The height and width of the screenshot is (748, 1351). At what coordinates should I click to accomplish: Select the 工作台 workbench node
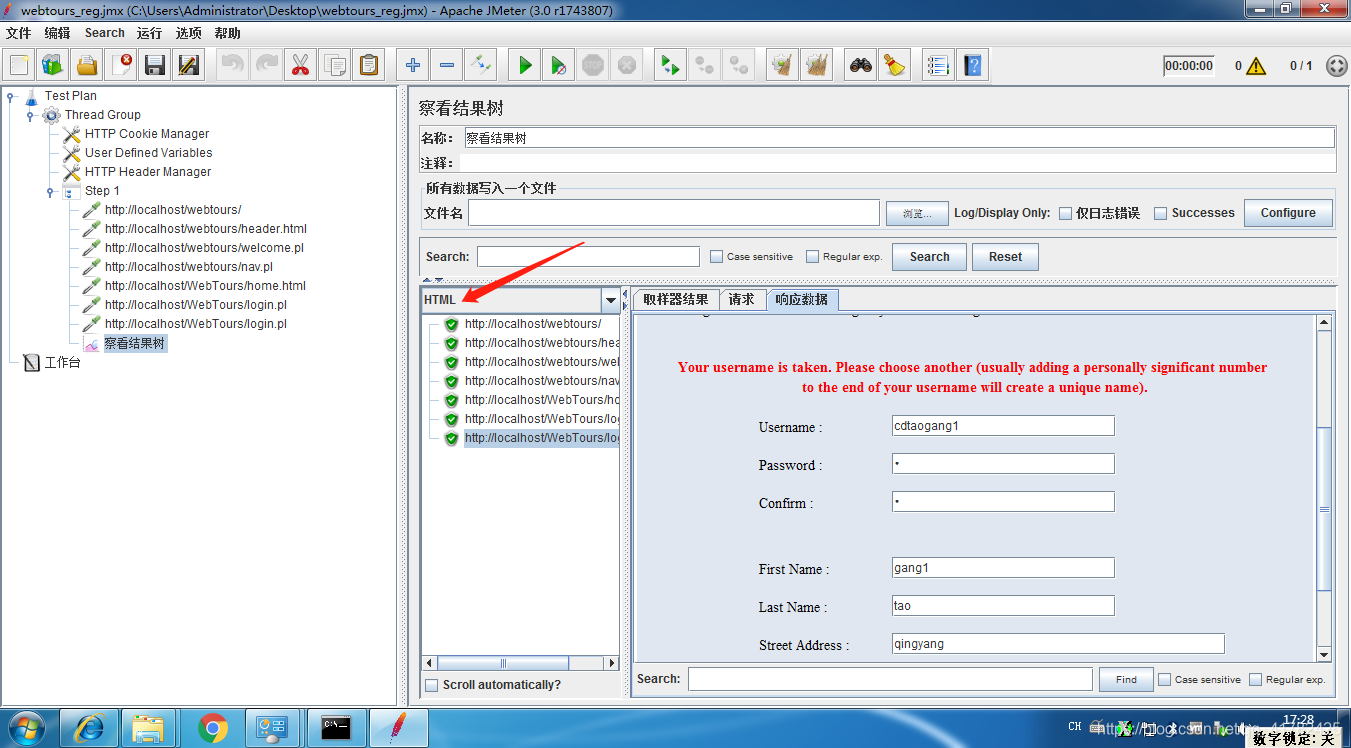(62, 363)
